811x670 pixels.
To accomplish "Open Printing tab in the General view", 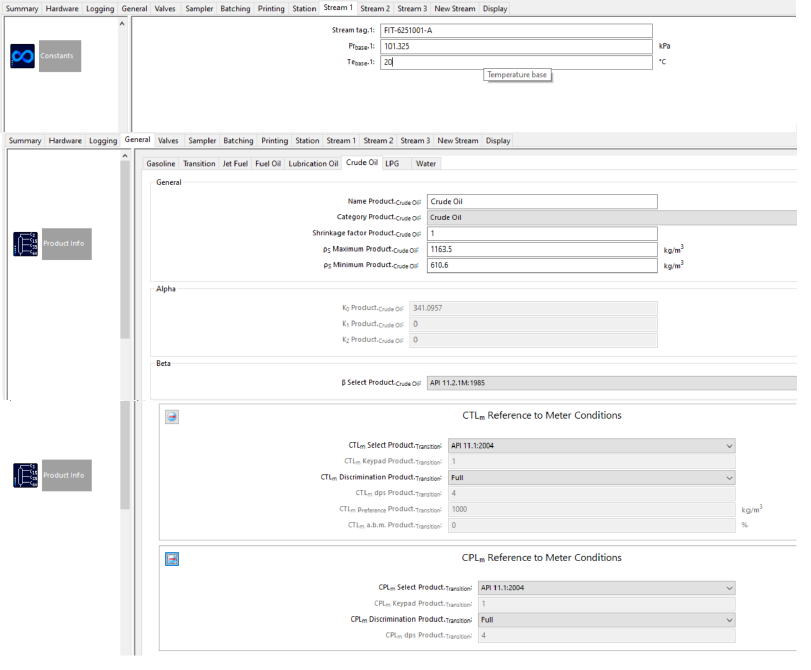I will 274,141.
